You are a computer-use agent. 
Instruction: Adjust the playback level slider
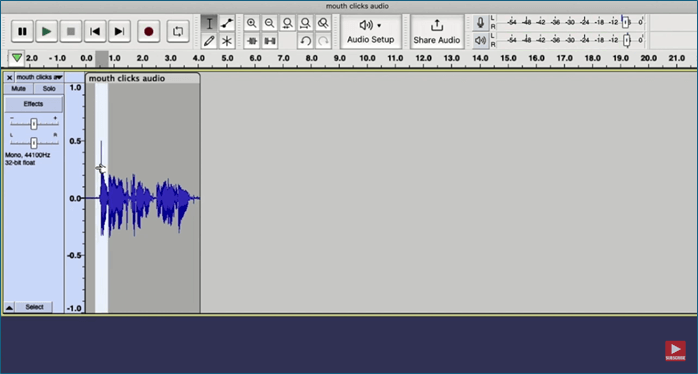pos(627,41)
